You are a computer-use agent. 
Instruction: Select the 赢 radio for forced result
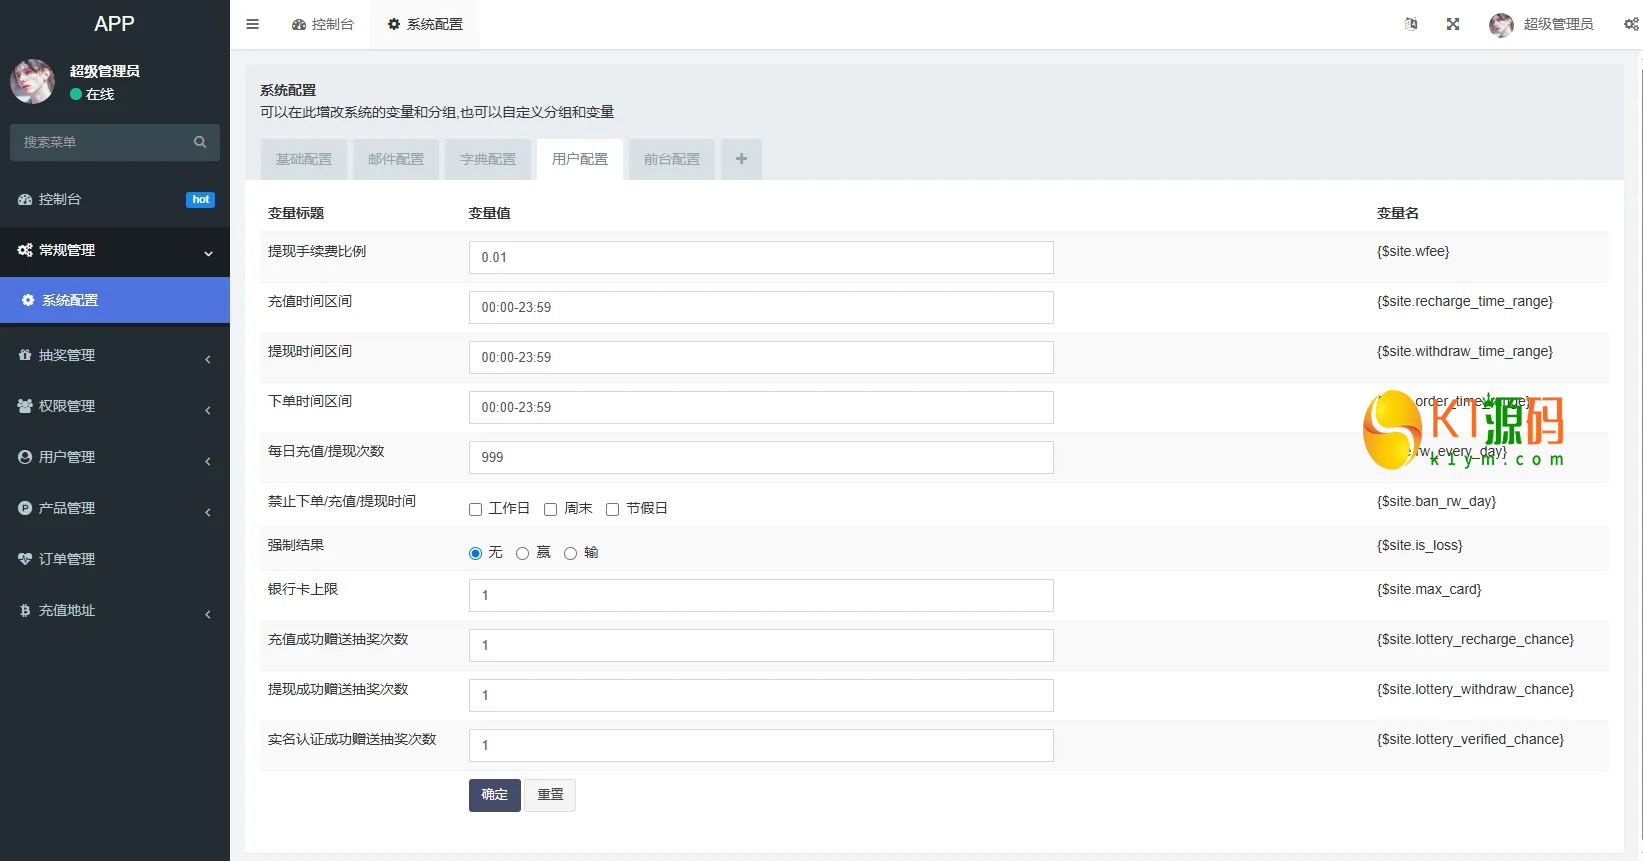[x=522, y=553]
